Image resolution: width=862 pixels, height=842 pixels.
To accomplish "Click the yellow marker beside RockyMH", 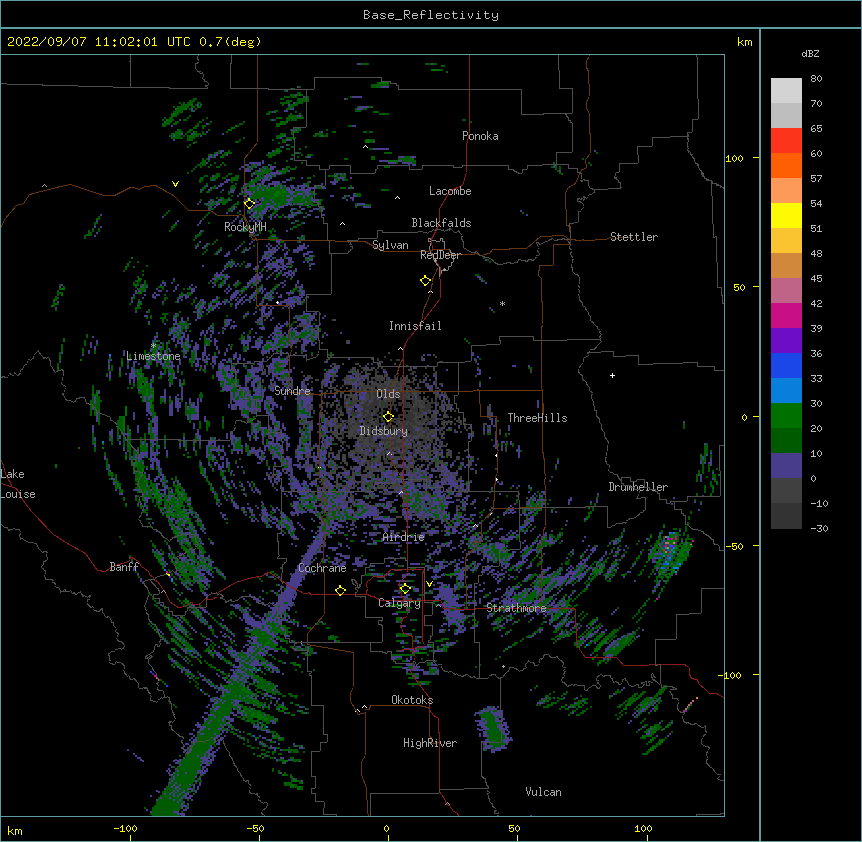I will (x=250, y=204).
